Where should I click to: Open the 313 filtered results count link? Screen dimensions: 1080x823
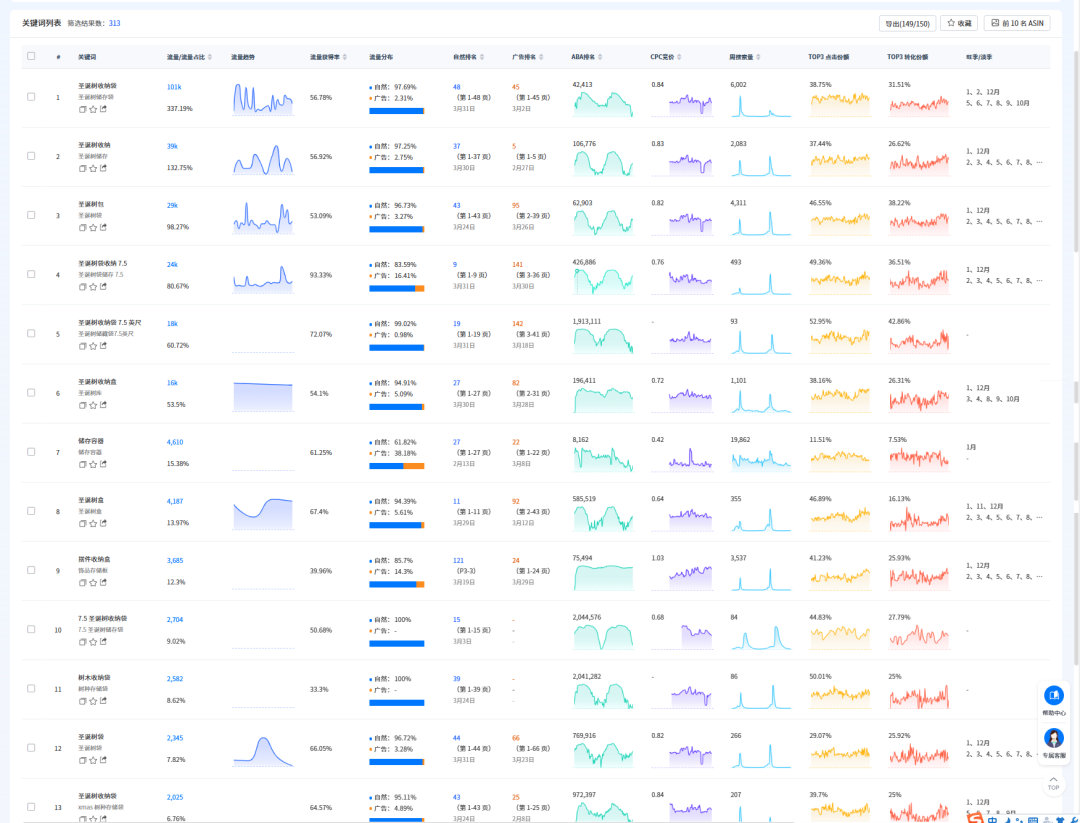[114, 23]
